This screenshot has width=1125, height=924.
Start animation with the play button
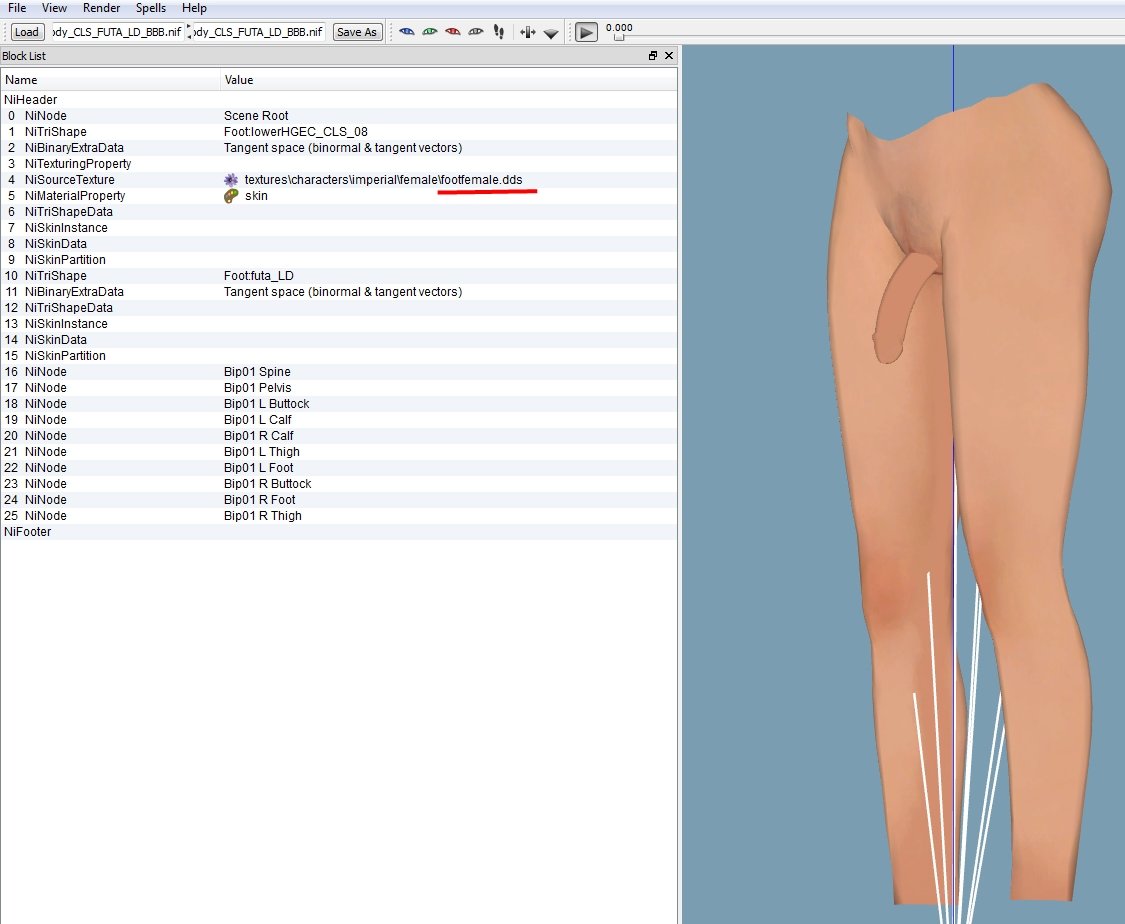click(586, 32)
